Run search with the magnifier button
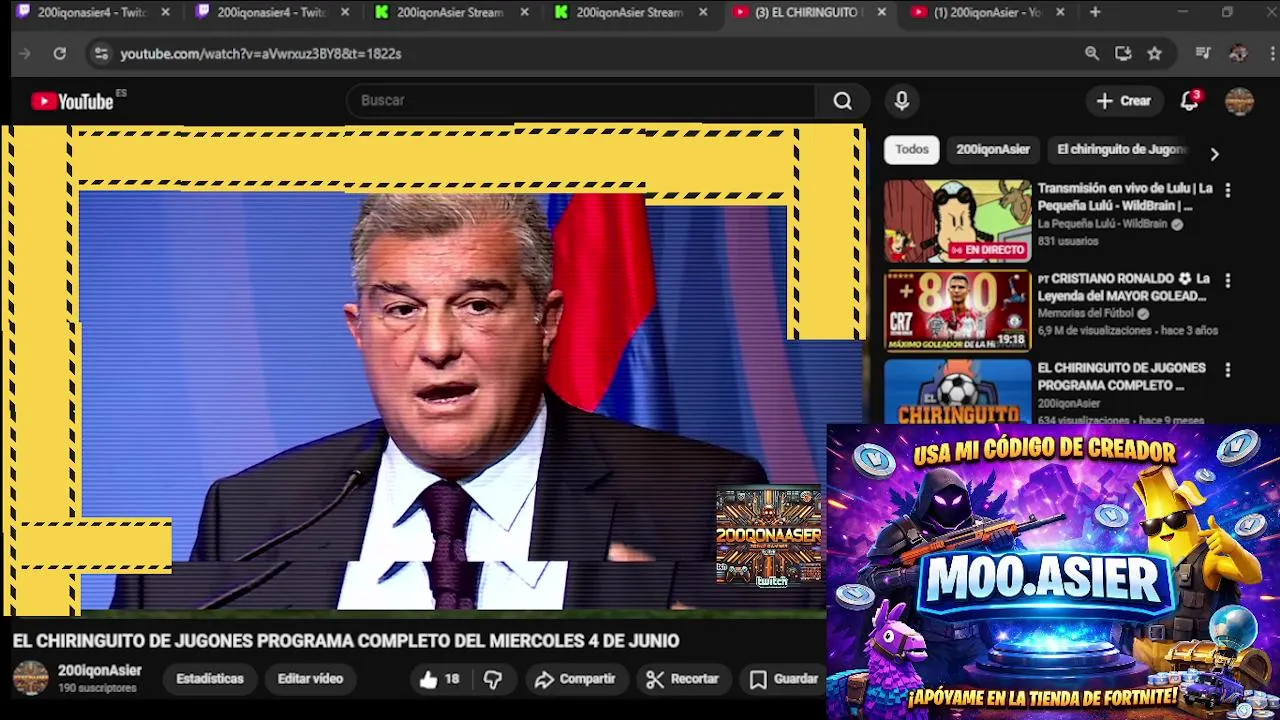Screen dimensions: 1280x720 point(843,101)
